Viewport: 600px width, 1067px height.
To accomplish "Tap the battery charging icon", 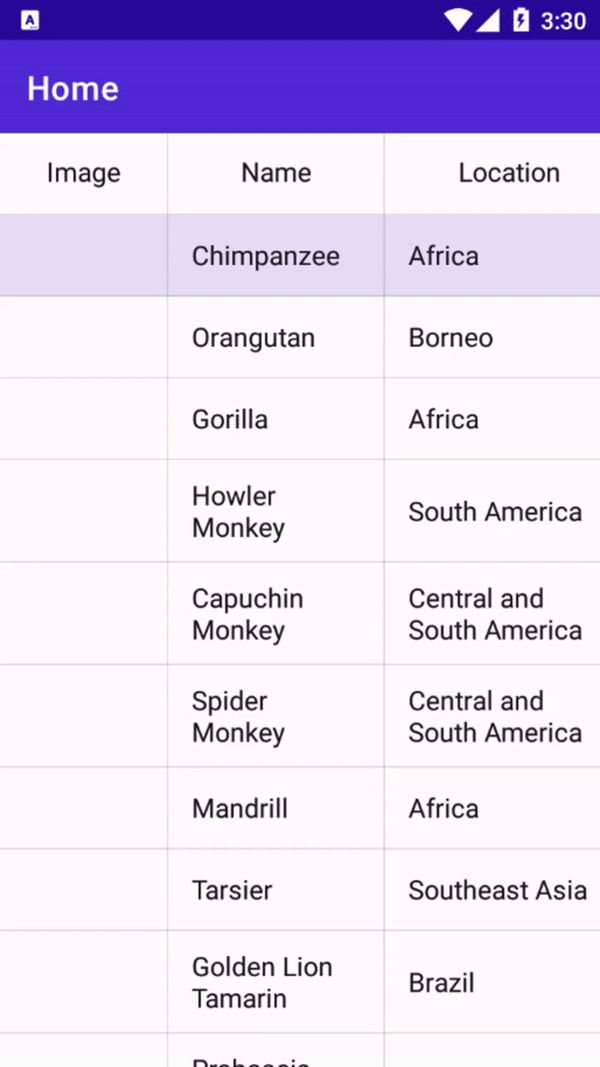I will 520,20.
